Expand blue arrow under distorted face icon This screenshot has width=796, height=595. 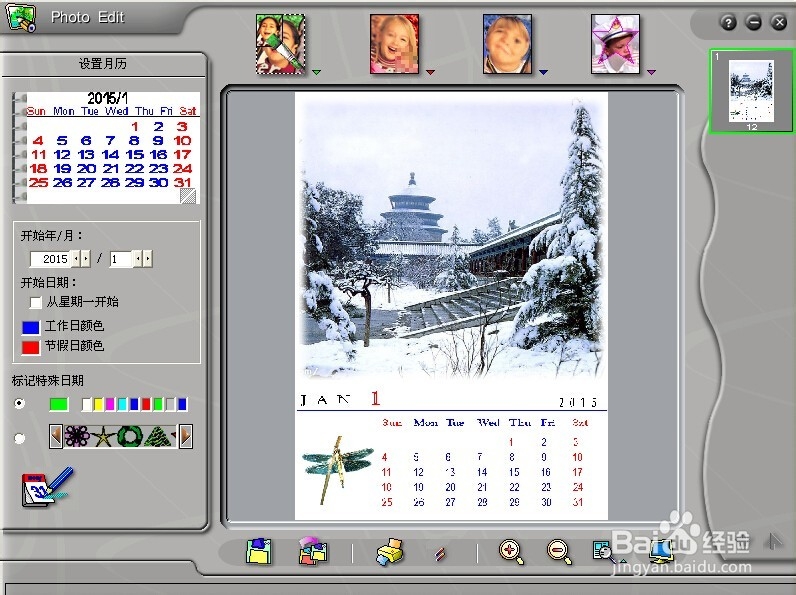[543, 72]
